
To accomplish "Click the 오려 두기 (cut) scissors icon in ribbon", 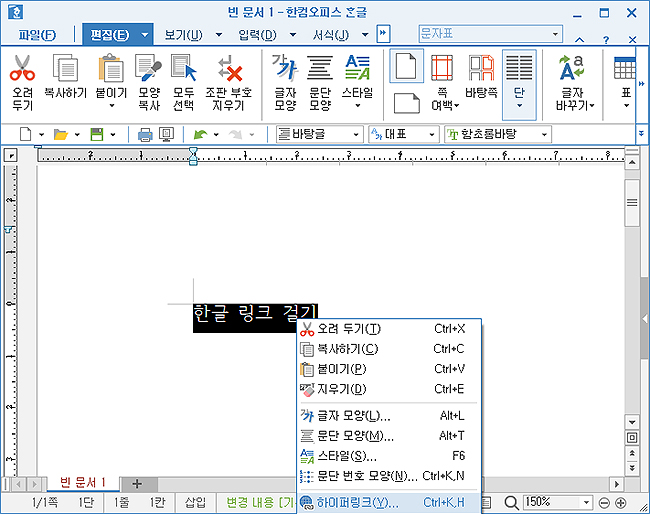I will point(22,68).
